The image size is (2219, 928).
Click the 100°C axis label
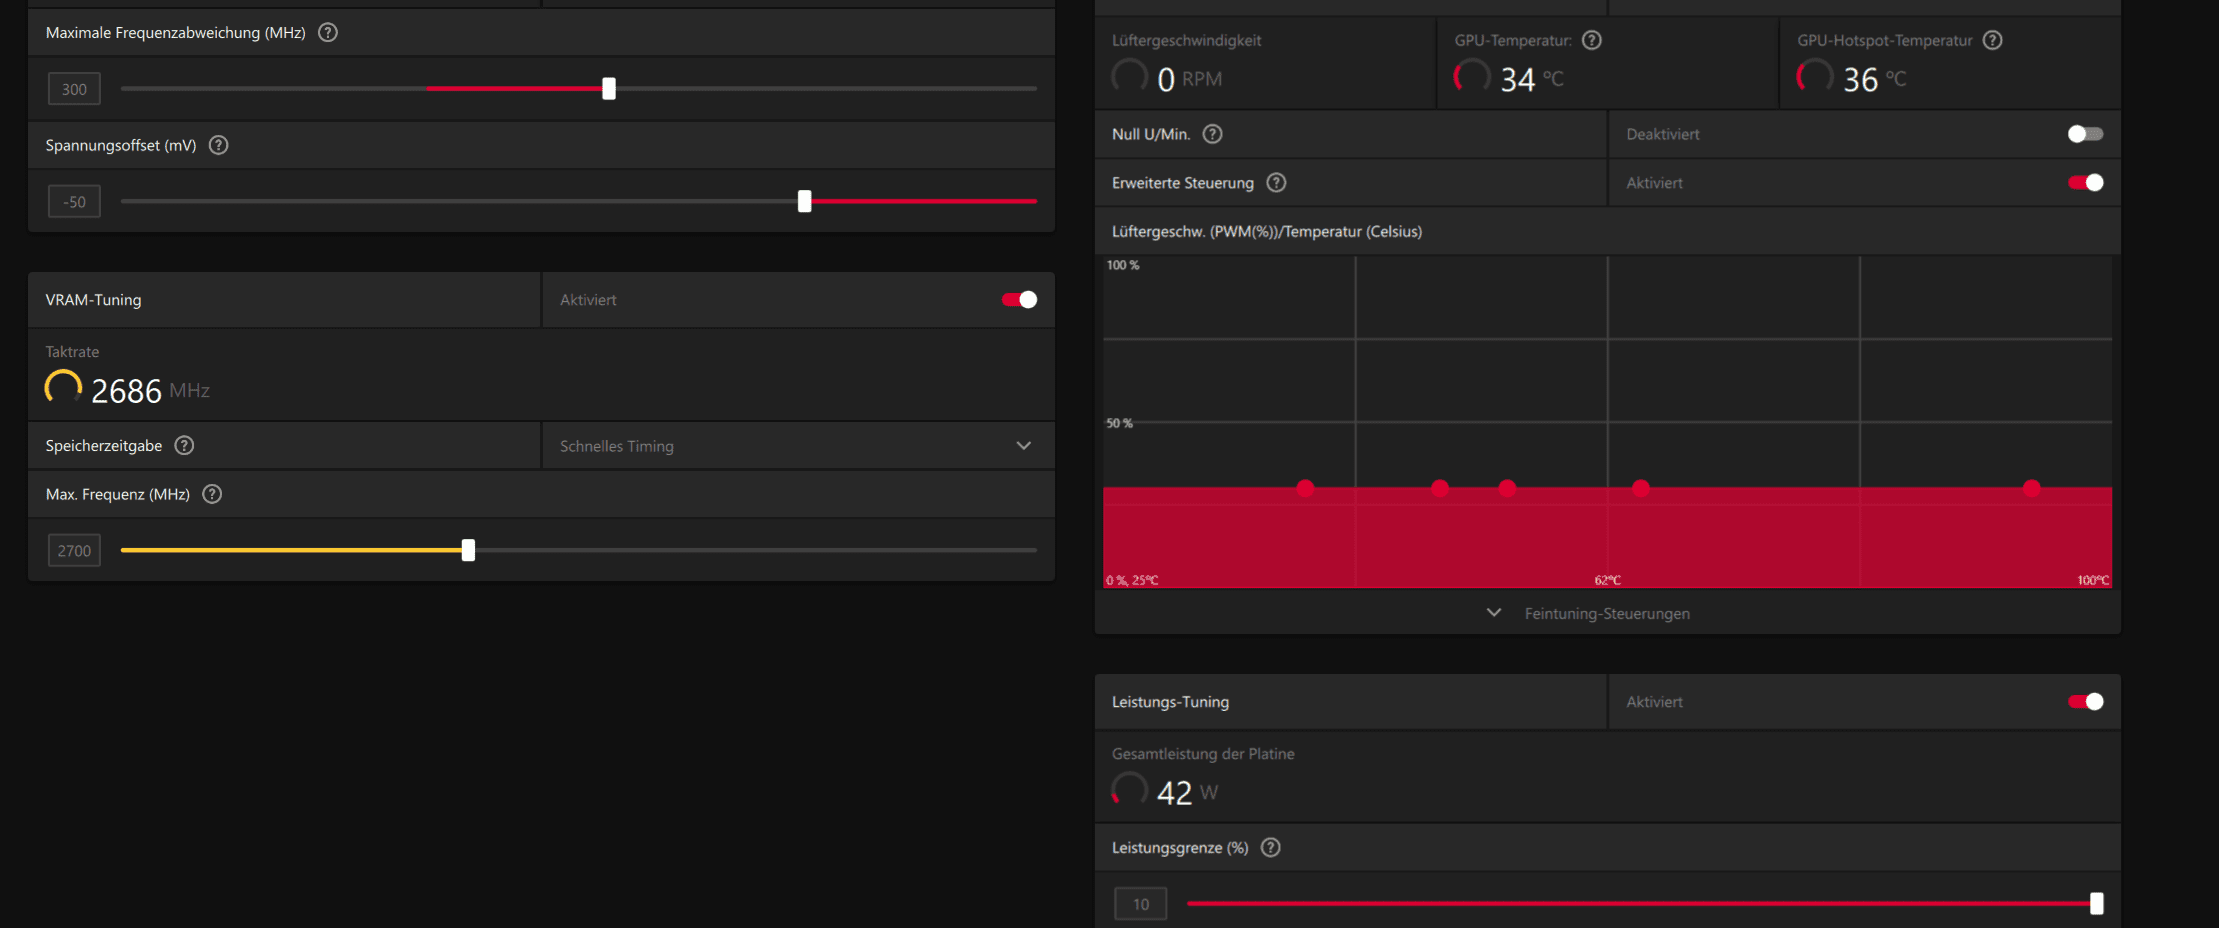2093,580
